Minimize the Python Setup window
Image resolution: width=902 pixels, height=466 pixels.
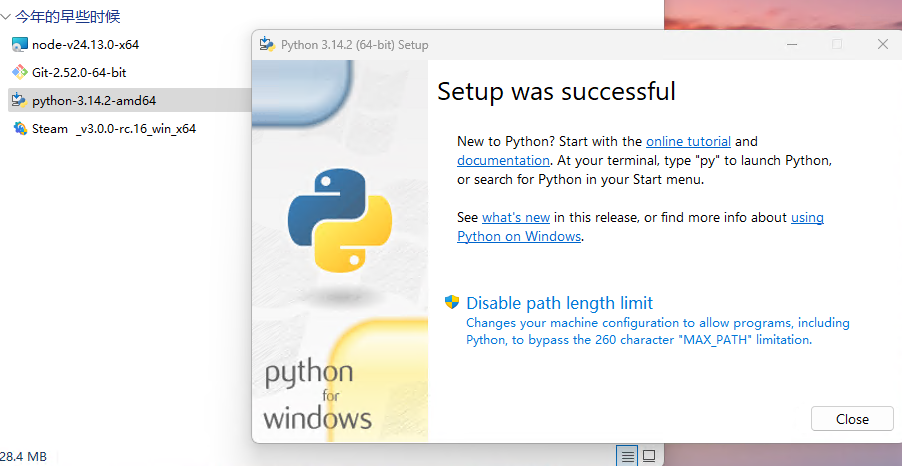click(792, 44)
